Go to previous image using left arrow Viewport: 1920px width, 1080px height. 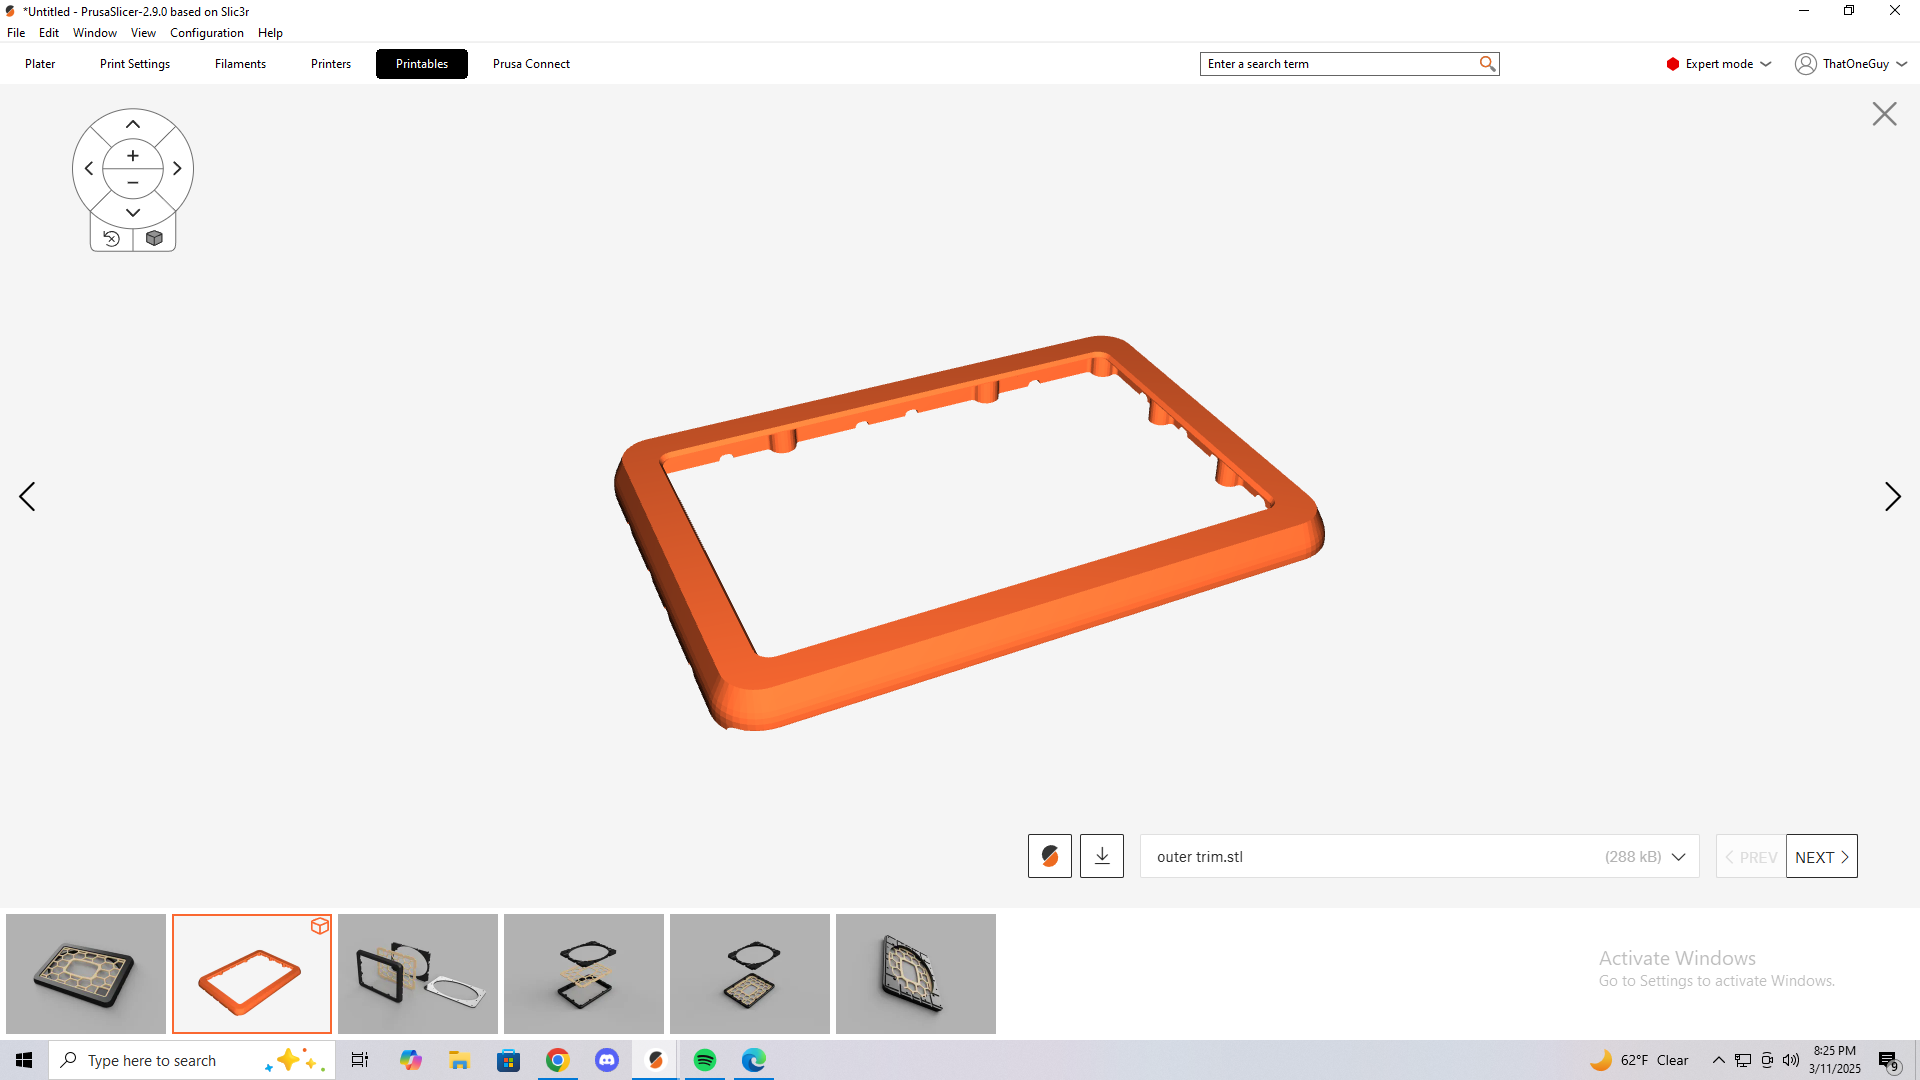(x=27, y=497)
